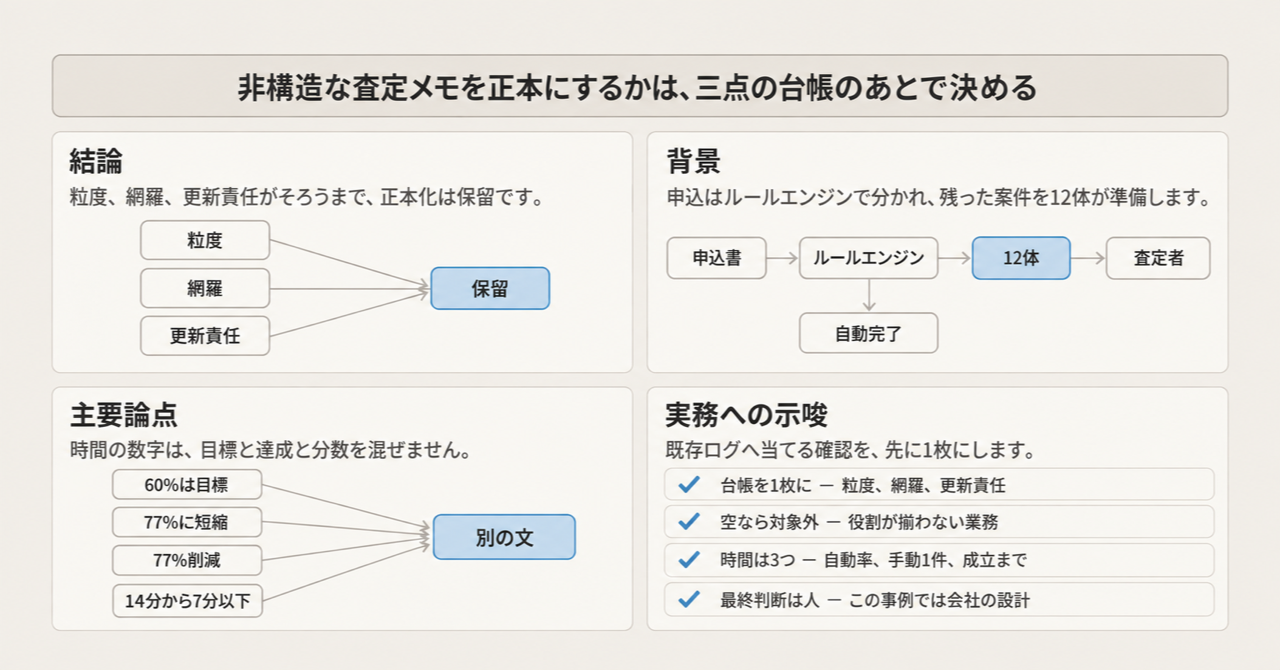Viewport: 1280px width, 670px height.
Task: Click the 網羅 node box
Action: pos(205,289)
